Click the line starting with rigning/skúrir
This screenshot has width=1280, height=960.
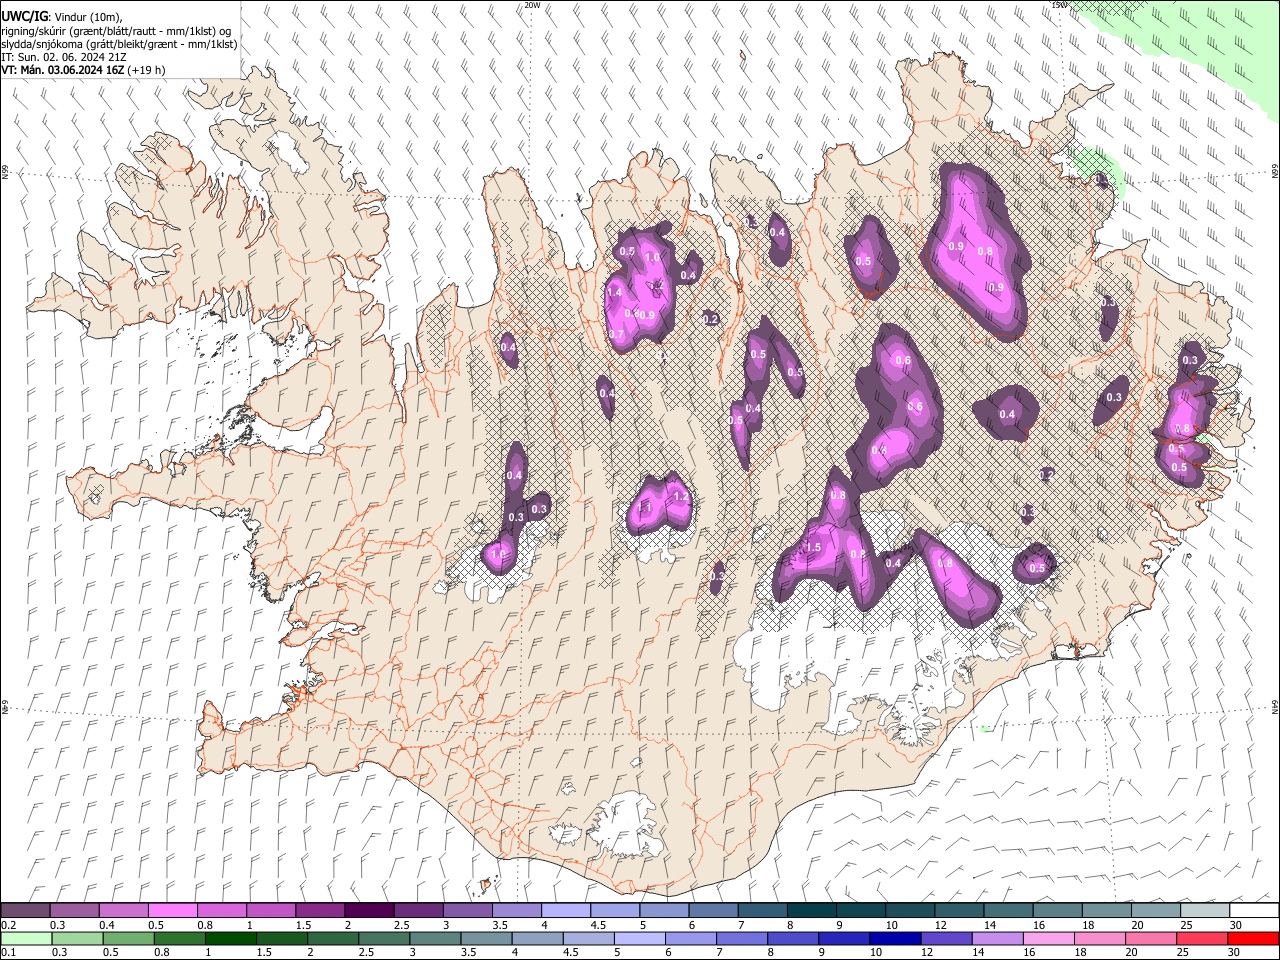click(x=116, y=31)
